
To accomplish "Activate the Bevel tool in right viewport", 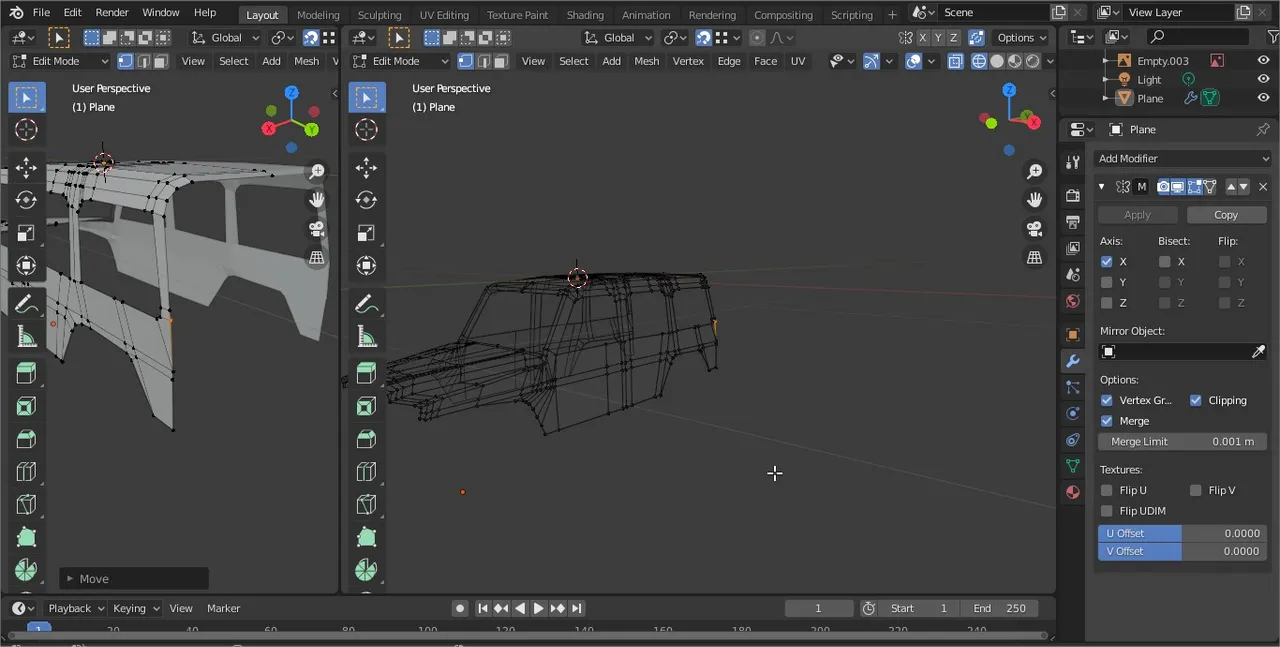I will pos(366,440).
